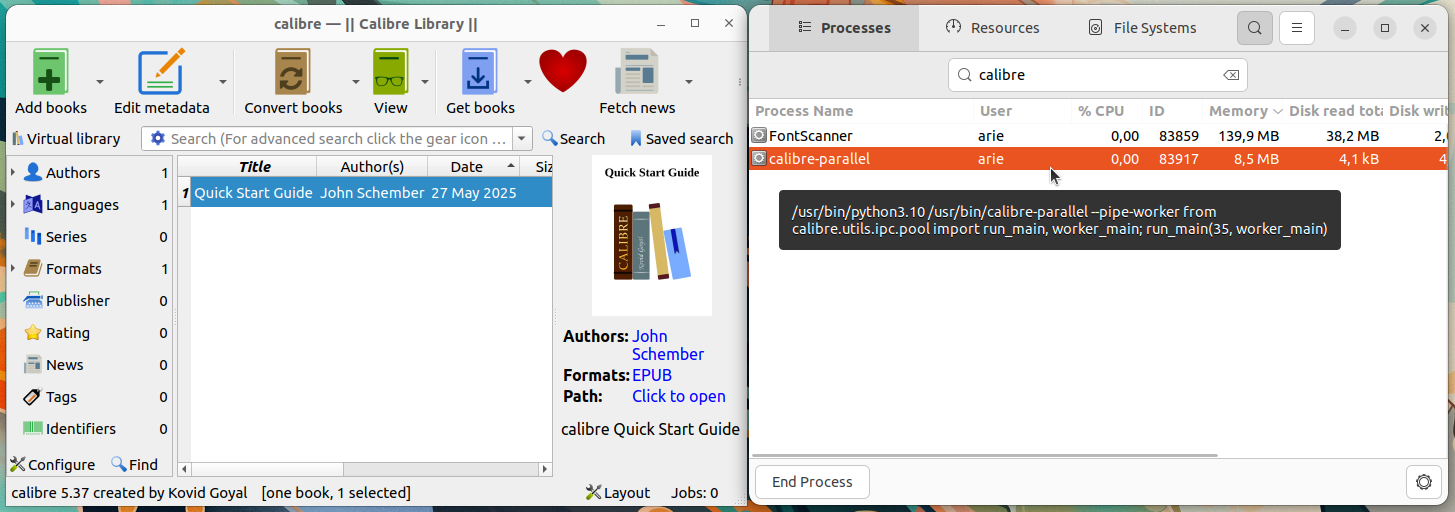Open the Edit metadata tool
Screen dimensions: 1455x512
tap(162, 72)
